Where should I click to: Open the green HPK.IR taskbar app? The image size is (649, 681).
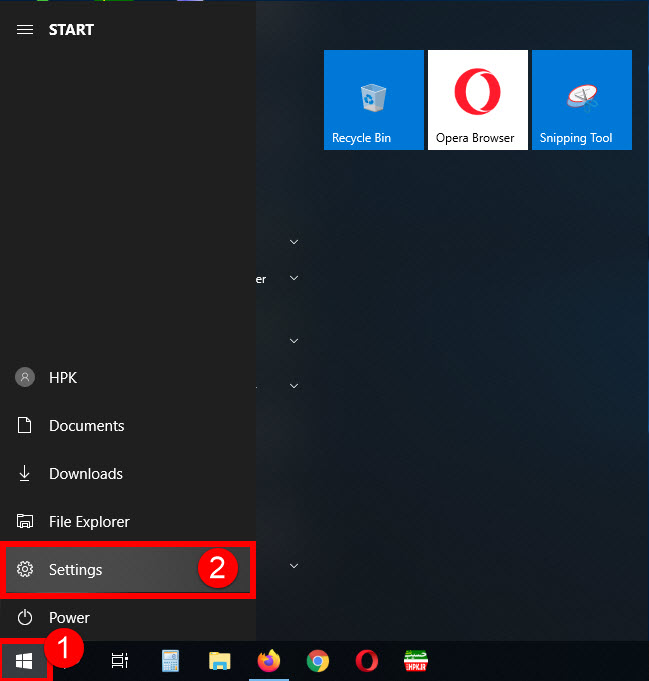pos(416,661)
